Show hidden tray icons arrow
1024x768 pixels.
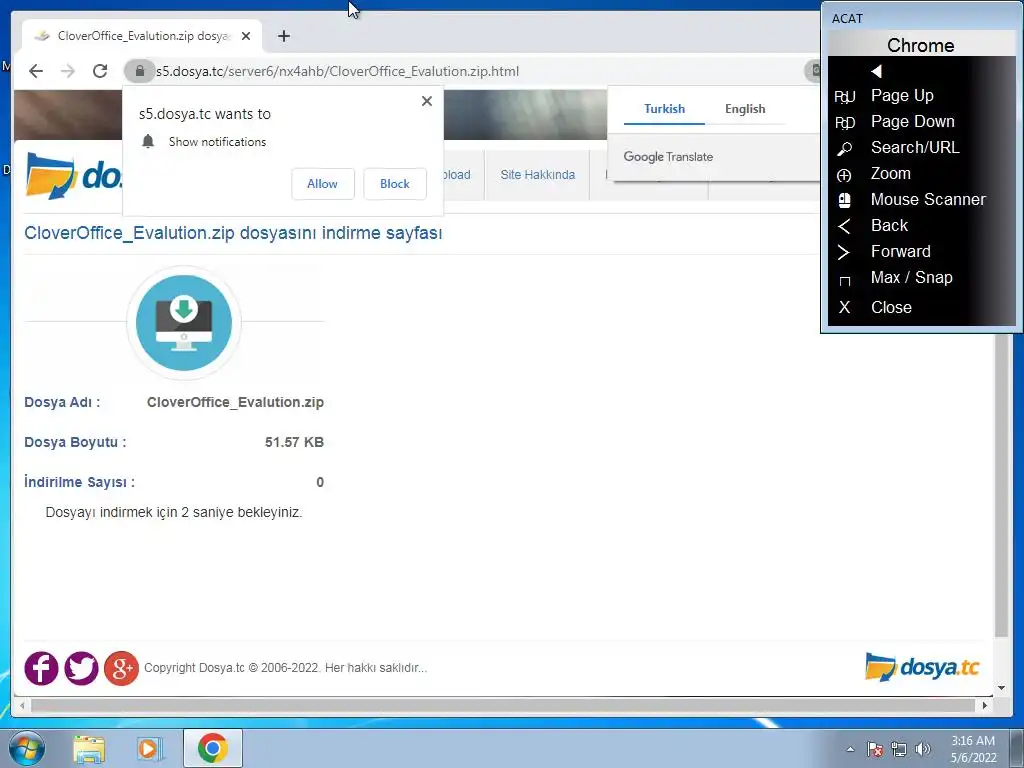pos(850,749)
